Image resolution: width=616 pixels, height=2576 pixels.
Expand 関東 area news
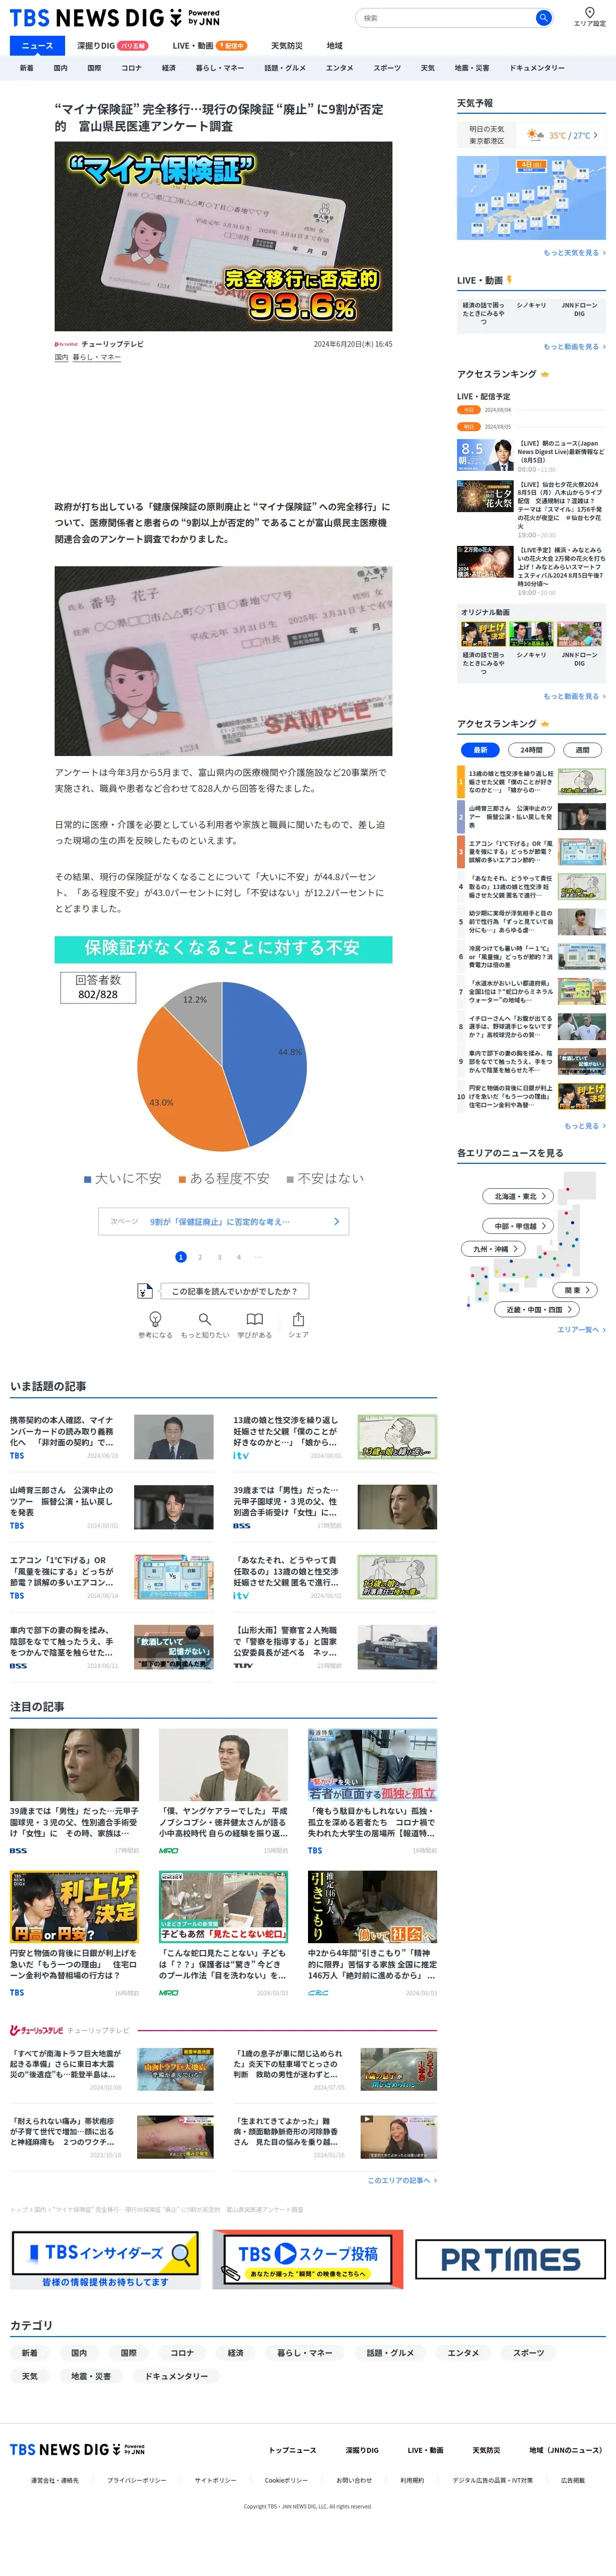point(575,1290)
